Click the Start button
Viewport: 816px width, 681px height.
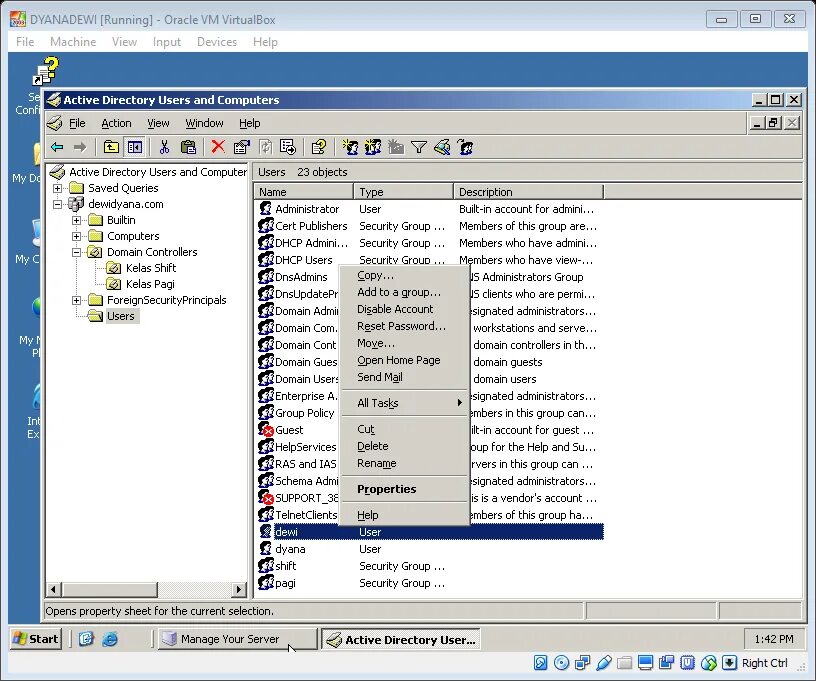36,639
